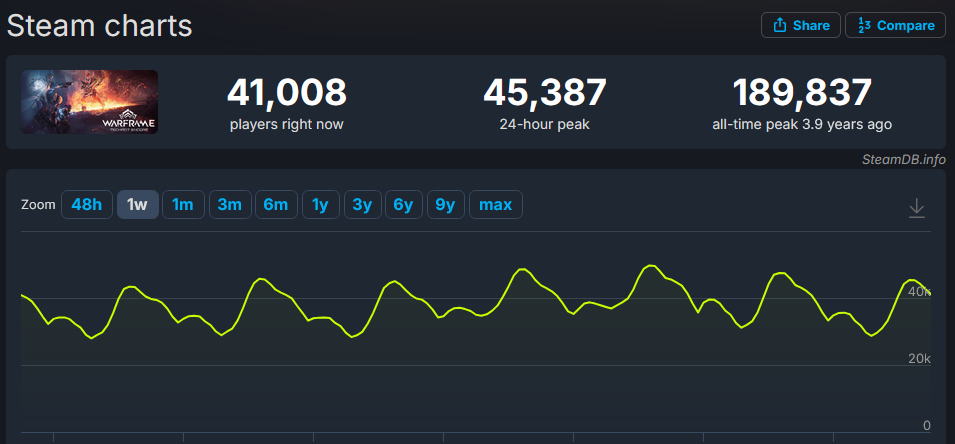Set chart zoom to 6m
This screenshot has height=444, width=955.
[276, 205]
